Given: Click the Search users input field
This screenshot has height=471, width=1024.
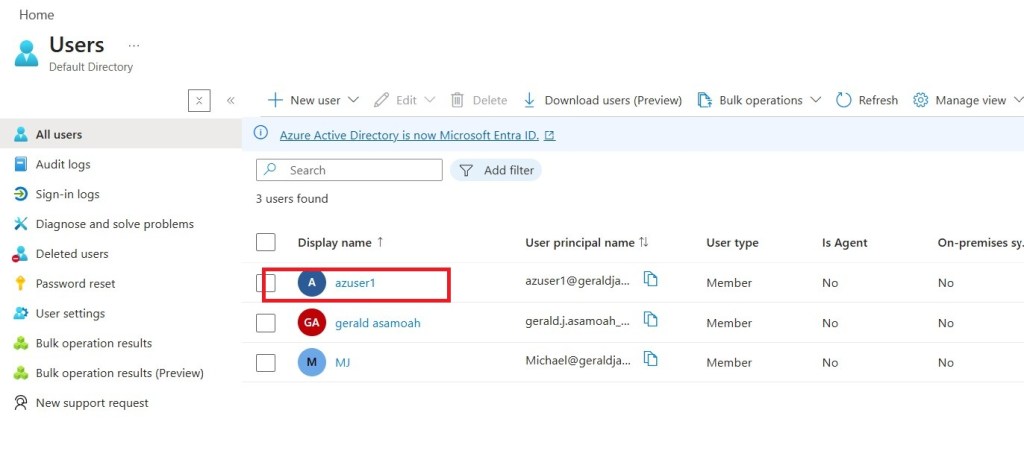Looking at the screenshot, I should 360,170.
